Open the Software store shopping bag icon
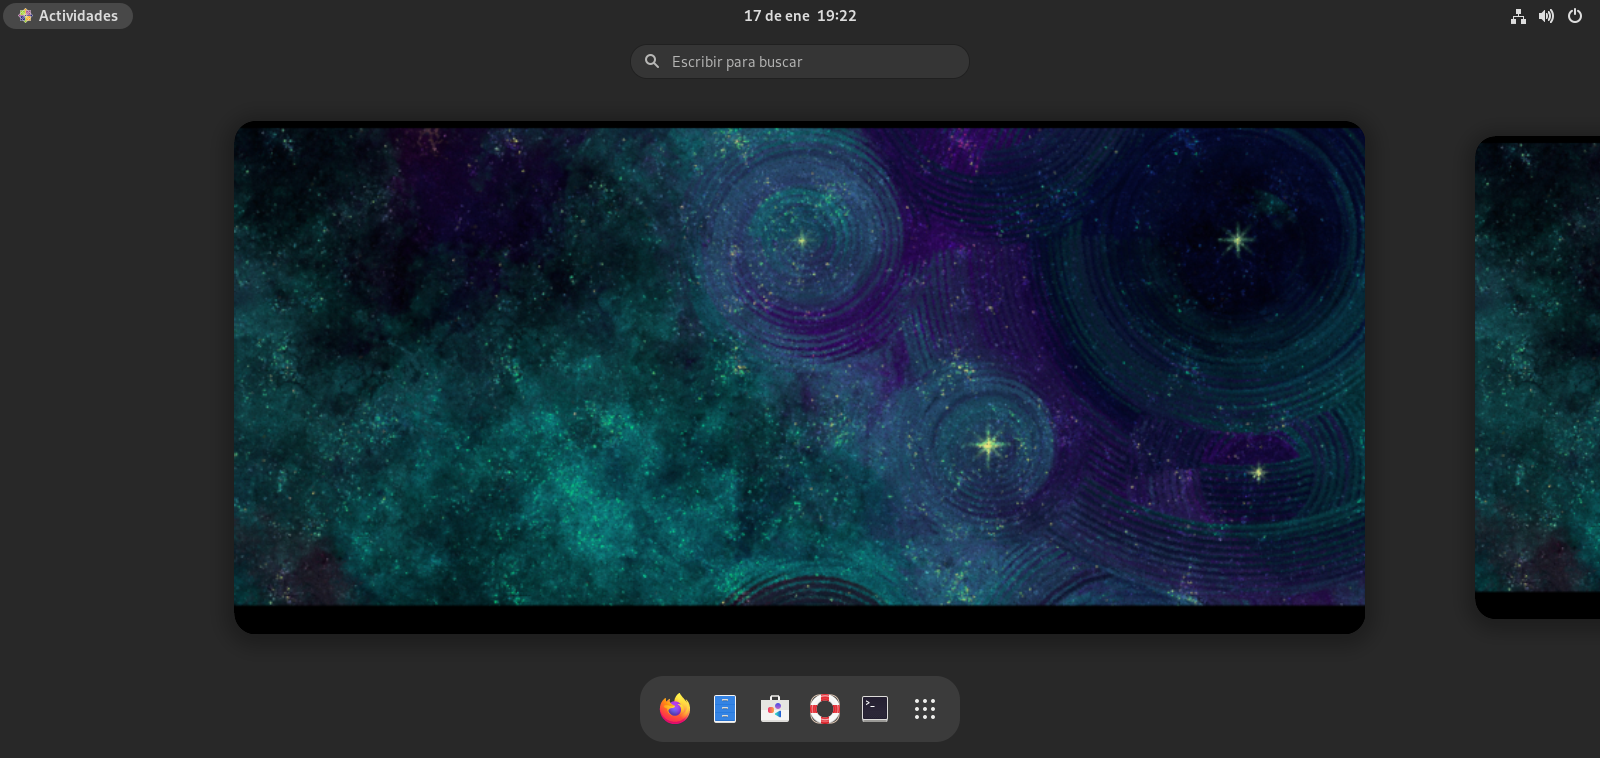This screenshot has height=758, width=1600. [x=775, y=709]
